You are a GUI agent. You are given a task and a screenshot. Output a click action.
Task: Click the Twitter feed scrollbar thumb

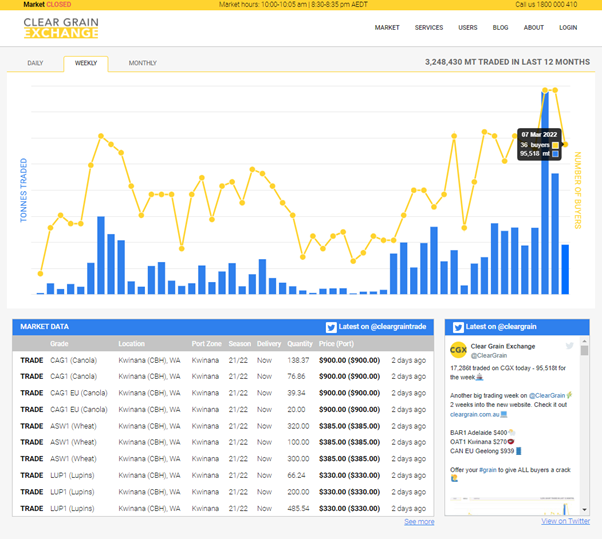(584, 351)
